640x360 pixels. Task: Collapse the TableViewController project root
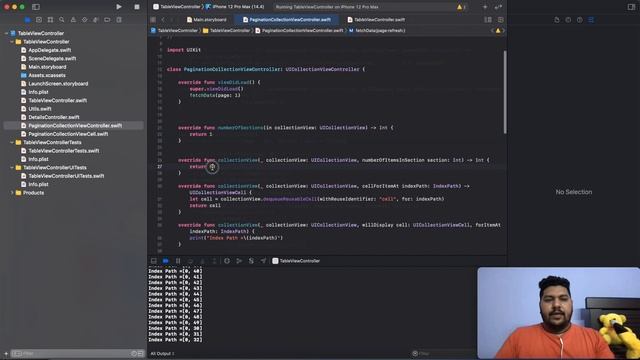coord(6,33)
